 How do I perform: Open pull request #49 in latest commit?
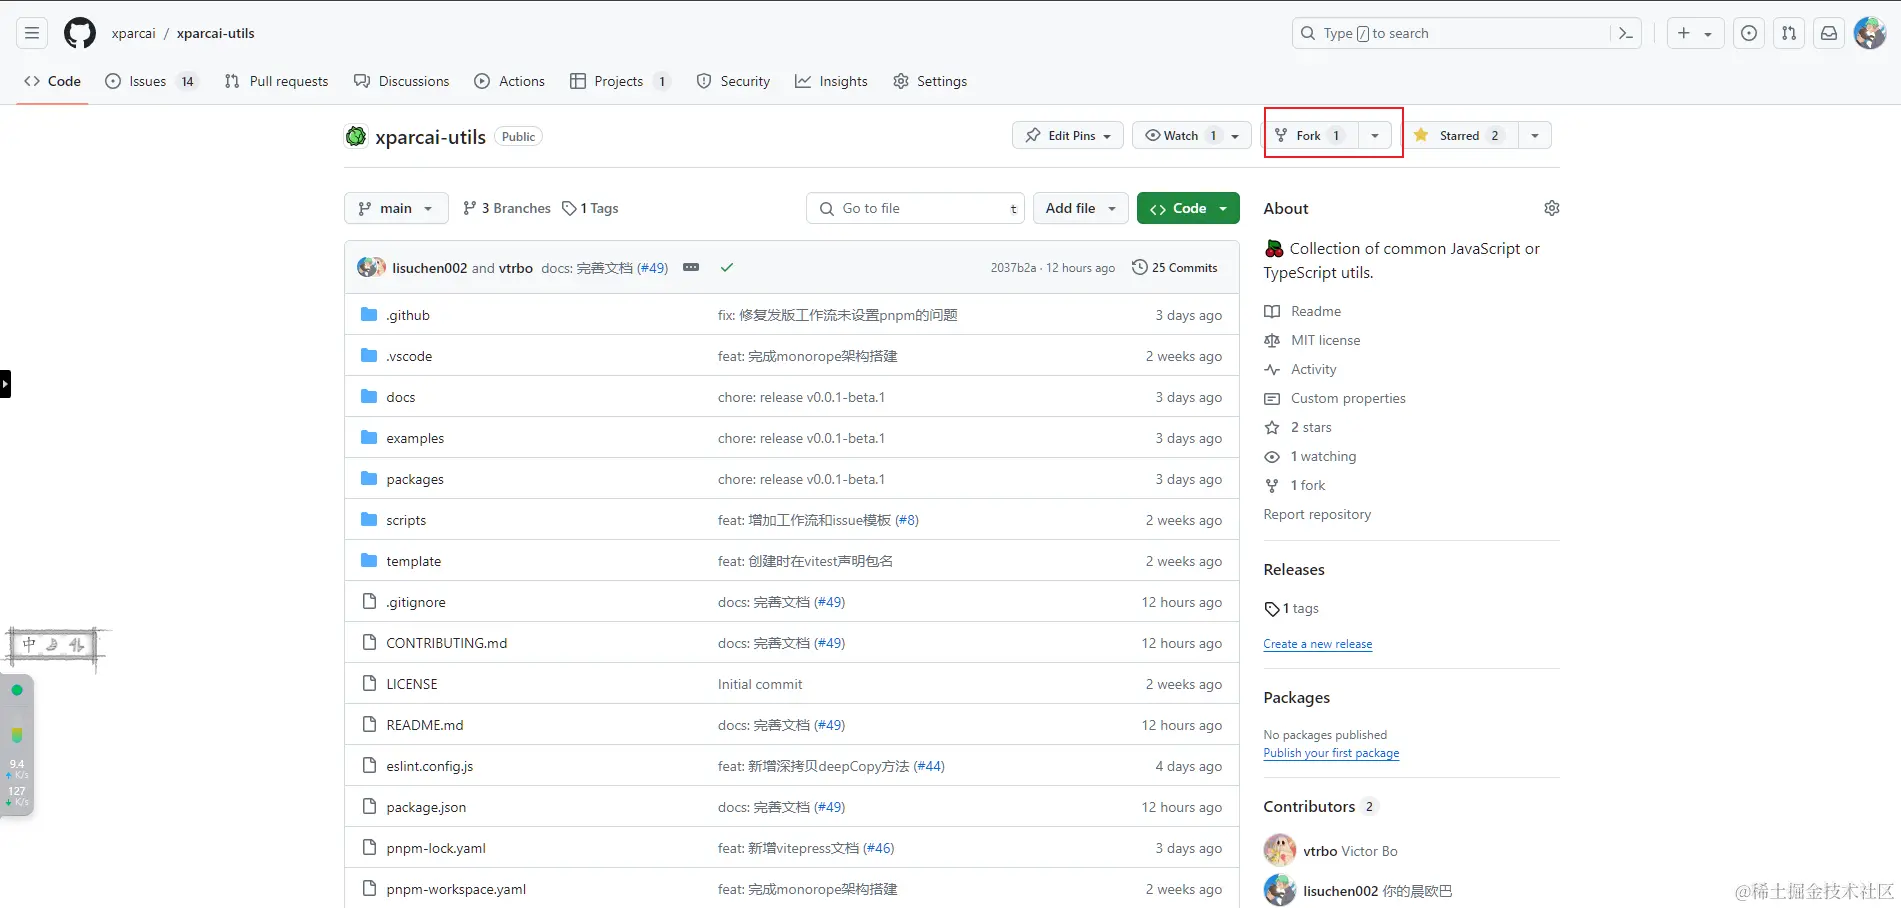tap(653, 267)
